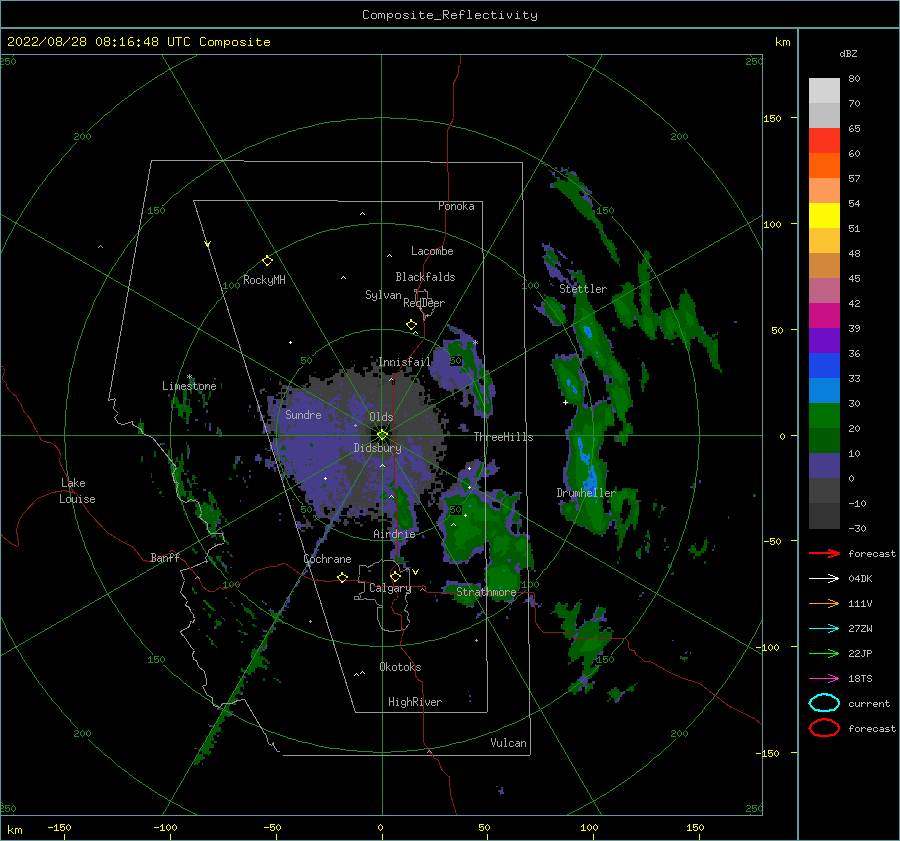Screen dimensions: 900x841
Task: Select the bright green 30-20 dBZ swatch
Action: pos(824,415)
